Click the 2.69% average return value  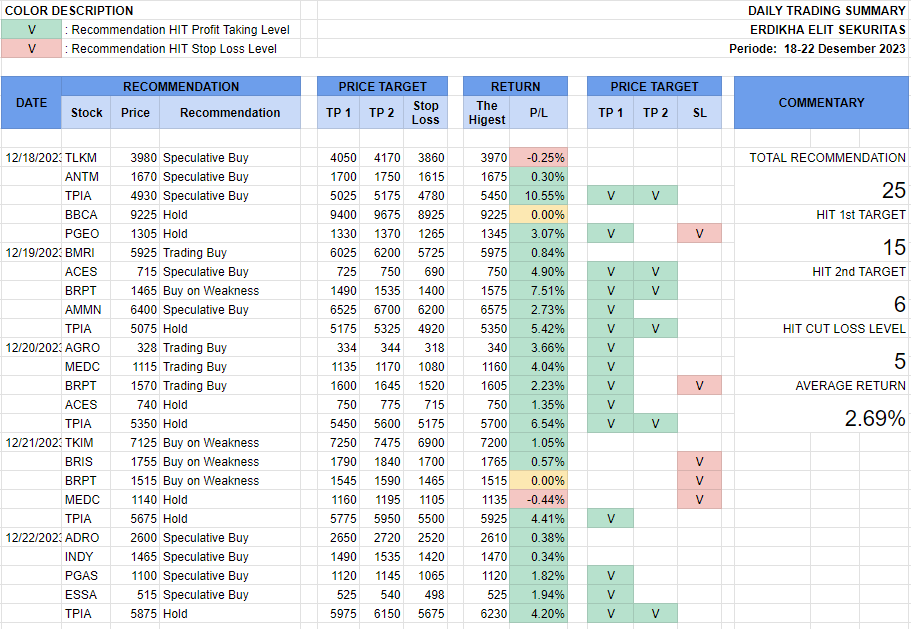pos(875,419)
